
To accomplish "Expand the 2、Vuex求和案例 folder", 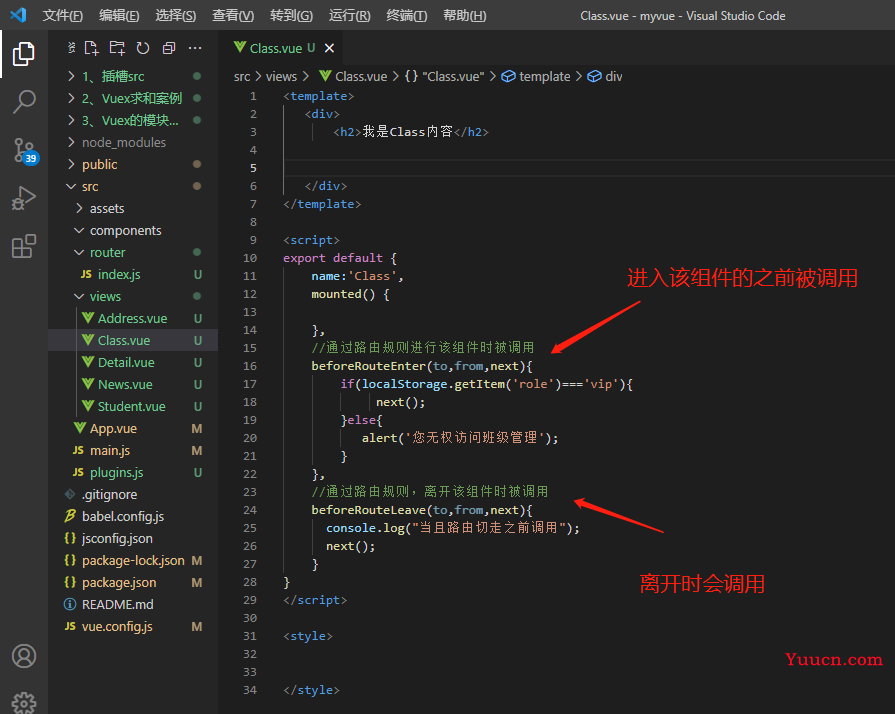I will pyautogui.click(x=133, y=98).
